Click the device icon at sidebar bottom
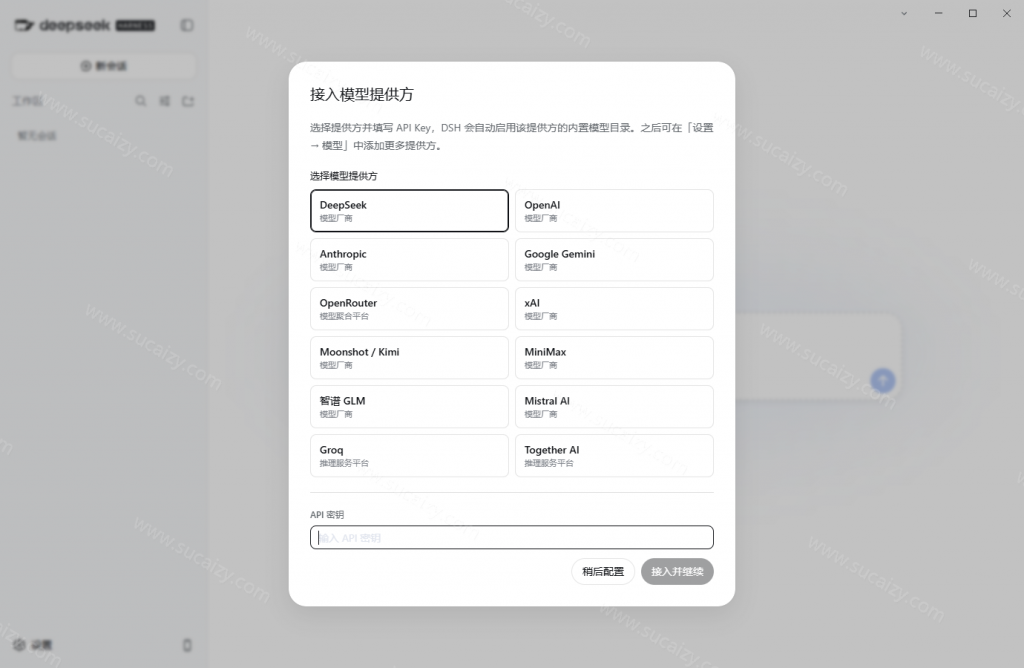This screenshot has width=1024, height=668. (187, 645)
